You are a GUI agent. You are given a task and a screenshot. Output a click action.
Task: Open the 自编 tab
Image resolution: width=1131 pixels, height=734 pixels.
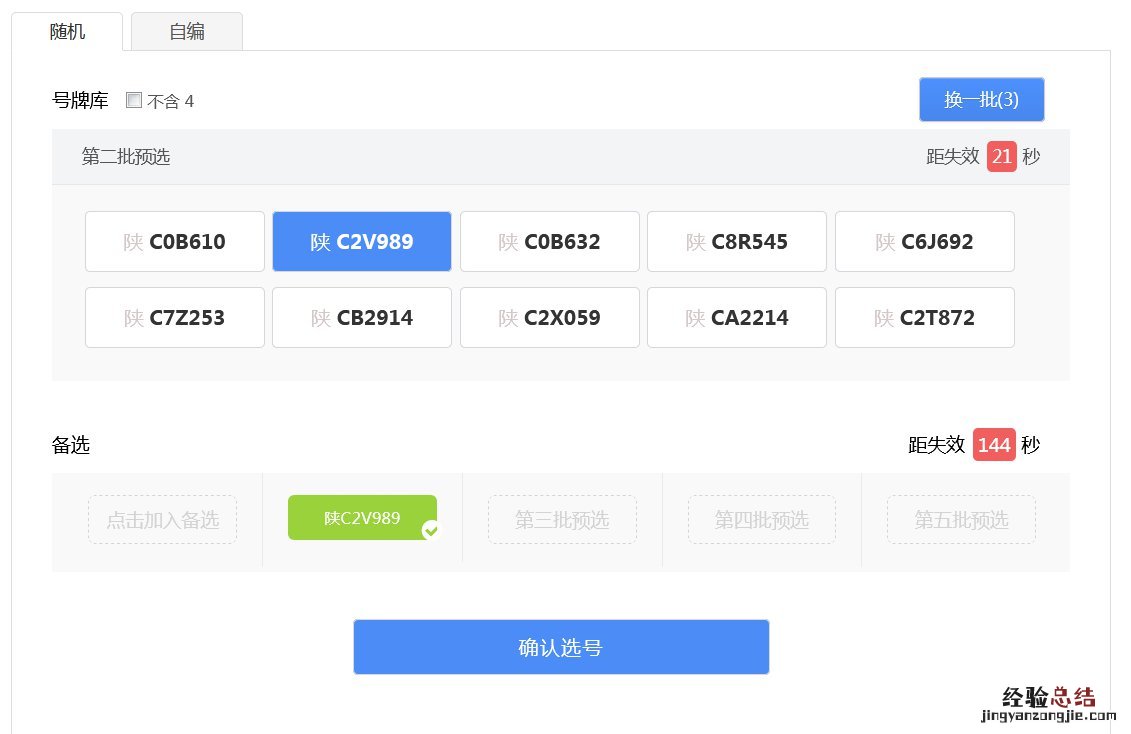pyautogui.click(x=187, y=31)
